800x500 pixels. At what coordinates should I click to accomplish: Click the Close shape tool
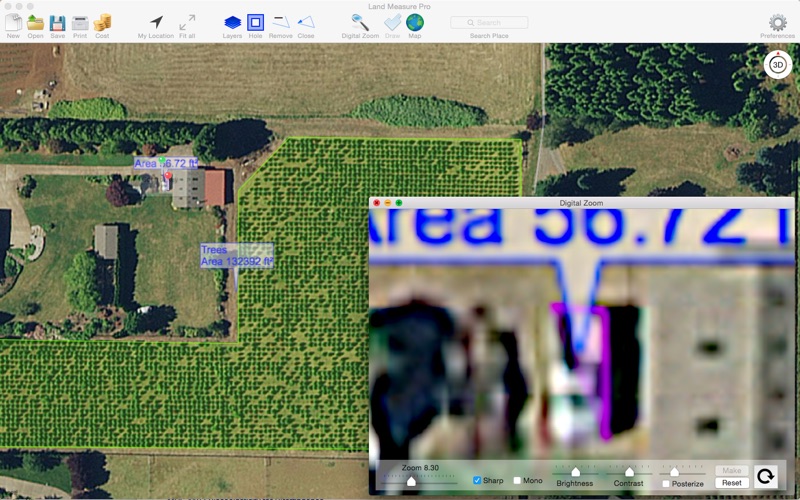pos(306,22)
